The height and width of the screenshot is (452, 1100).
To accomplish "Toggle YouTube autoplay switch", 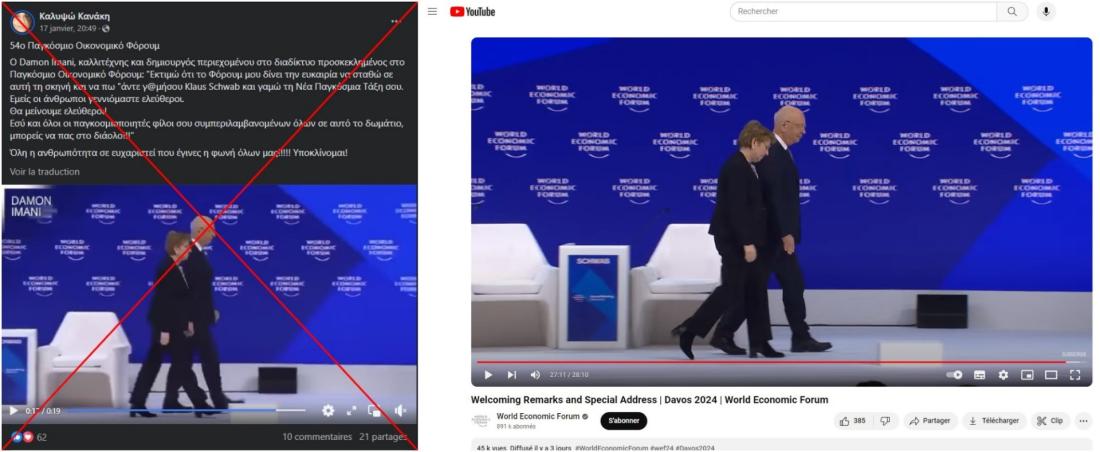I will [x=954, y=375].
